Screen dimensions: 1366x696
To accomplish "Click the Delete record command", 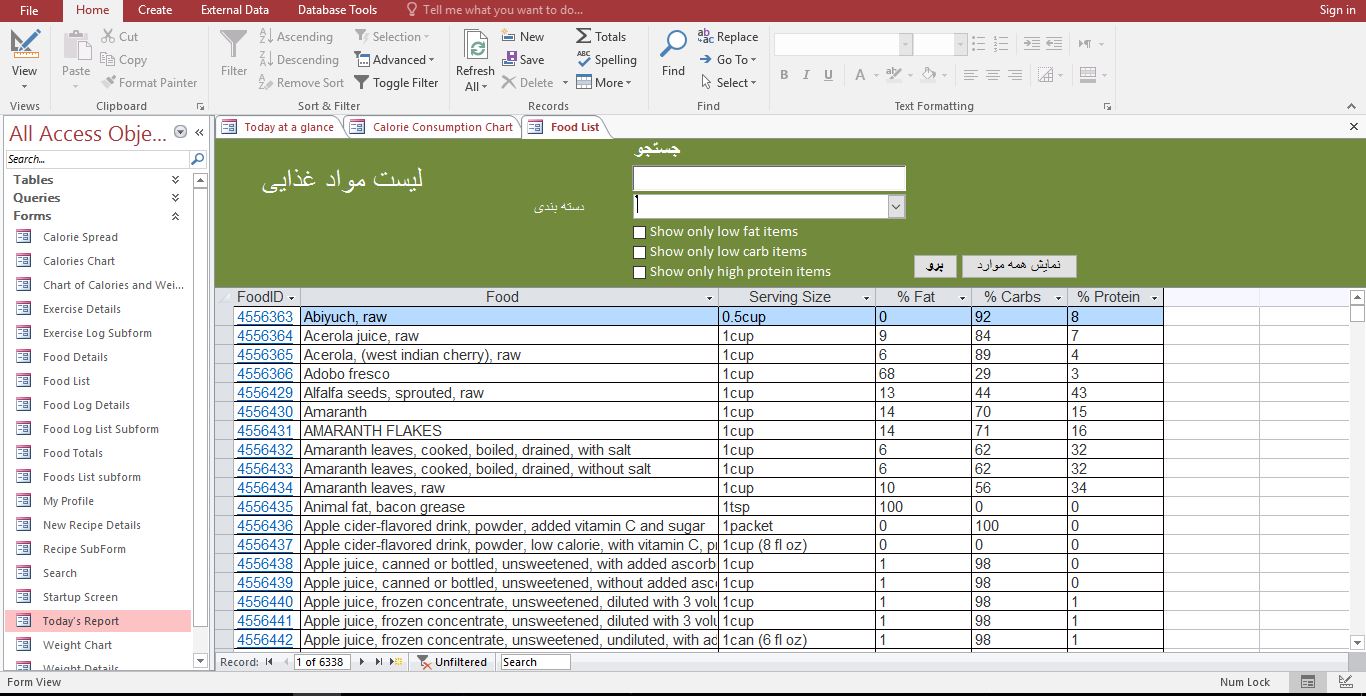I will 527,83.
